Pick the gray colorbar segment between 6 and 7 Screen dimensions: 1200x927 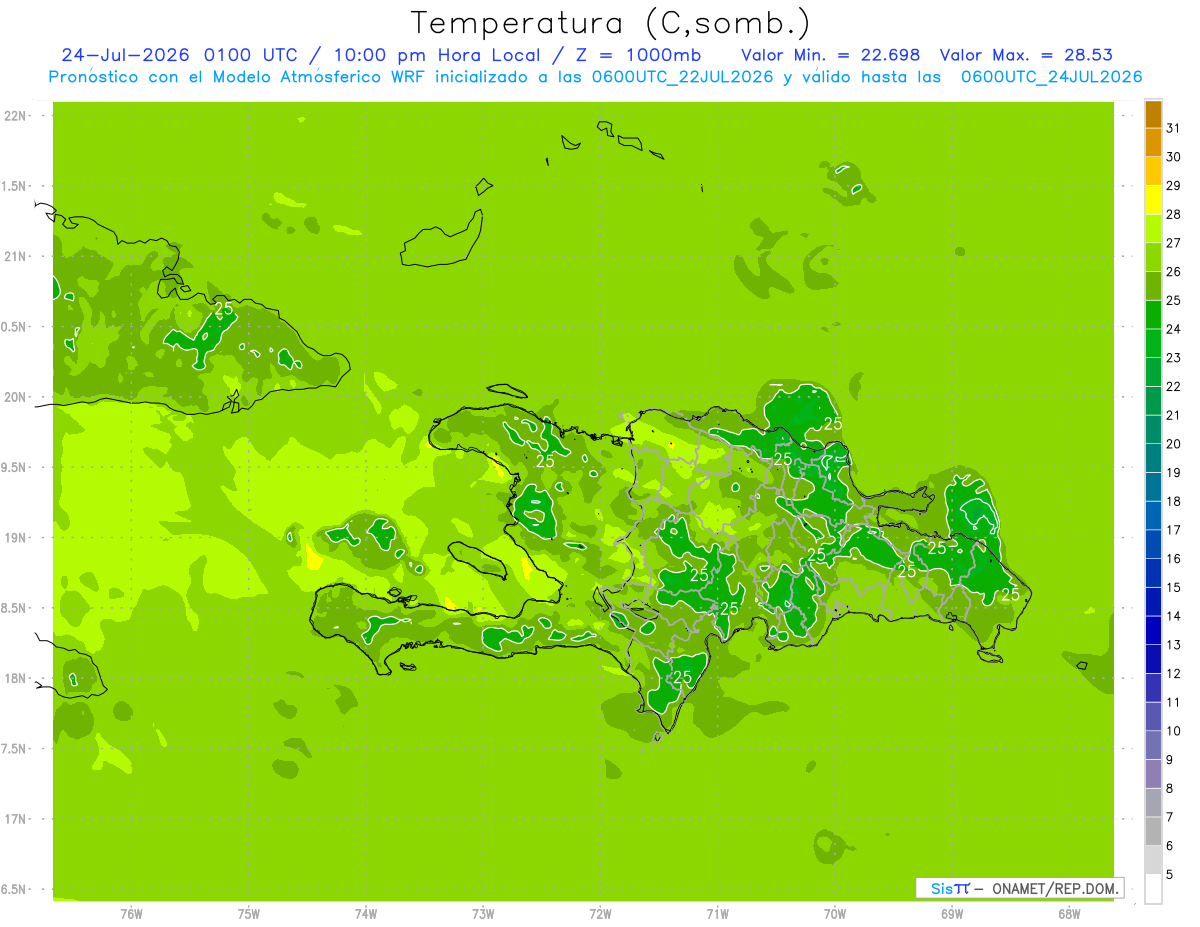click(x=1153, y=832)
